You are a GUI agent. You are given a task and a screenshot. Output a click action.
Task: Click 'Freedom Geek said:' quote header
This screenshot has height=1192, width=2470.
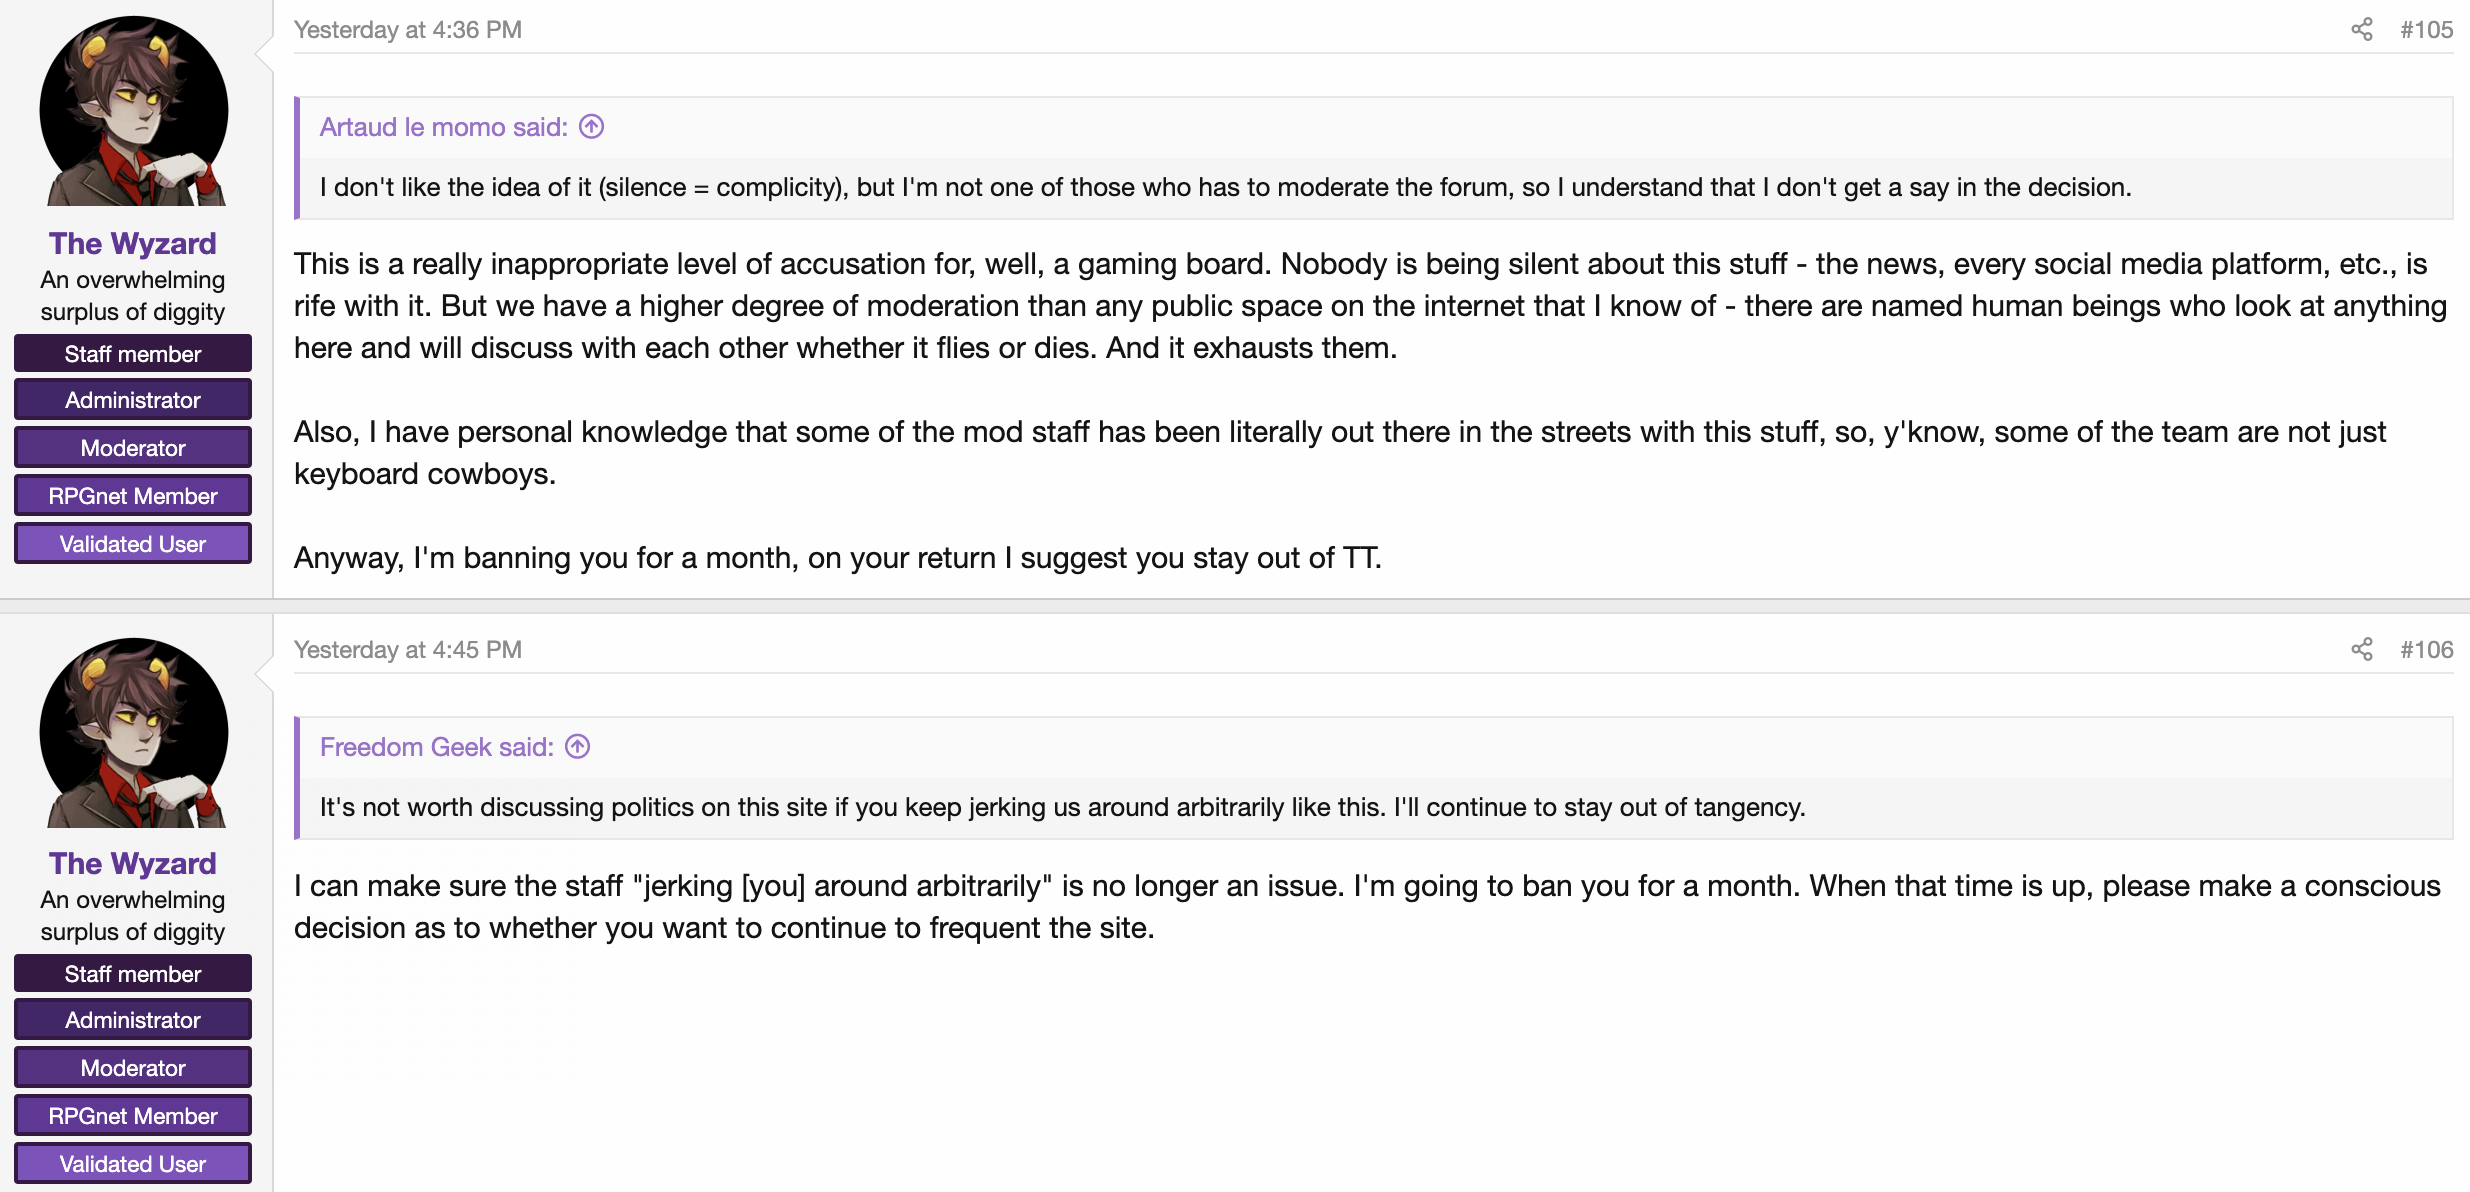click(x=437, y=747)
